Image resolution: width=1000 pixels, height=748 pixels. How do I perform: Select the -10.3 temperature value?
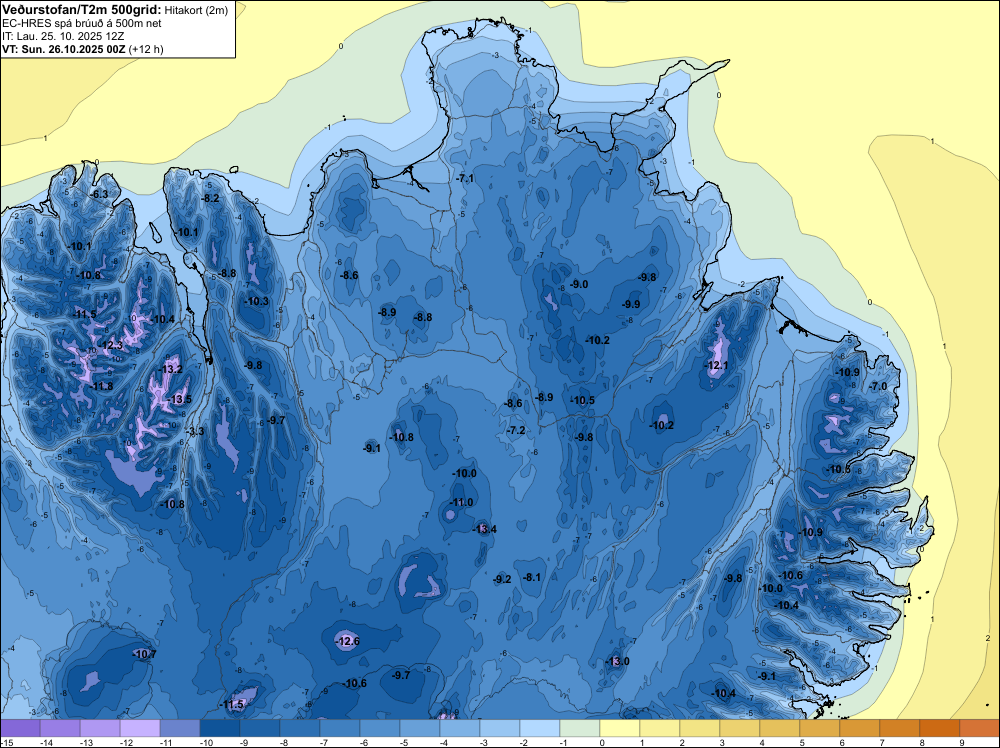click(256, 302)
